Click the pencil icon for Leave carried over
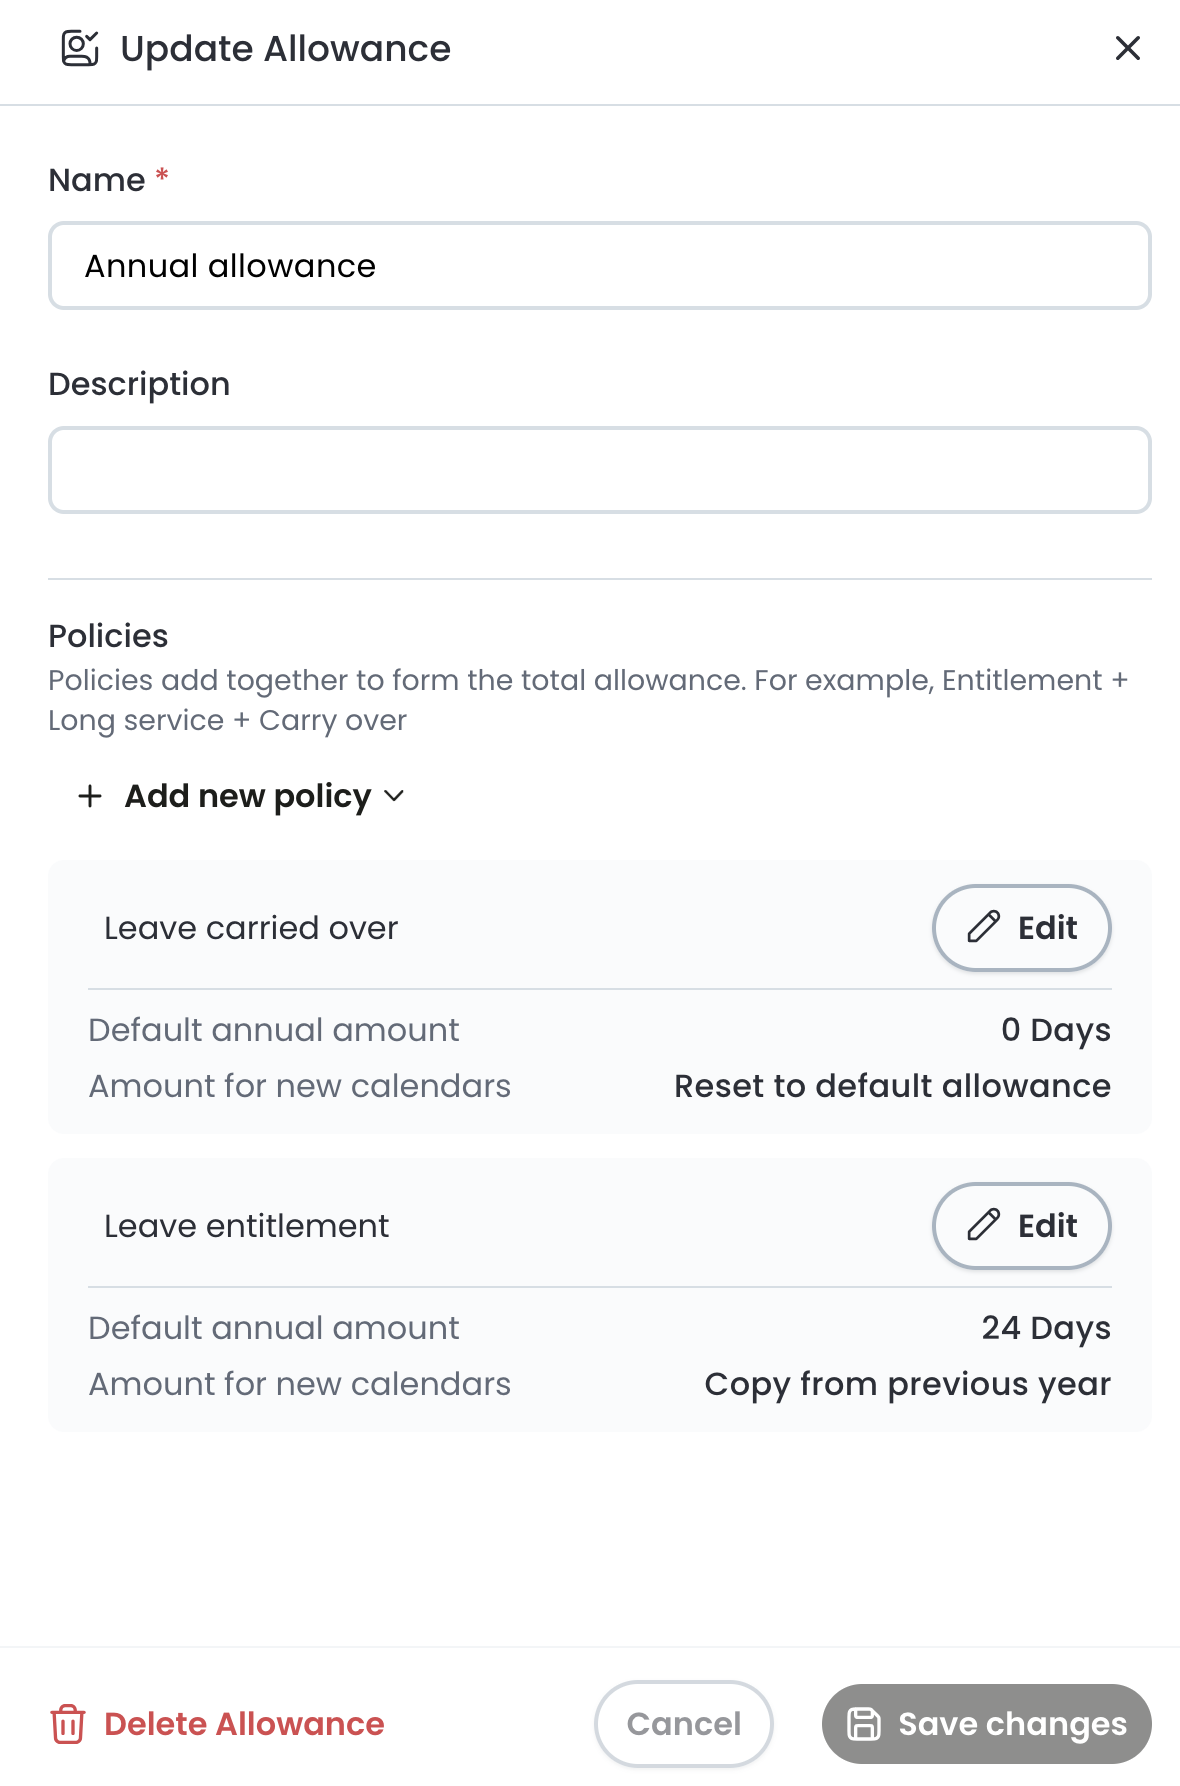 tap(983, 927)
